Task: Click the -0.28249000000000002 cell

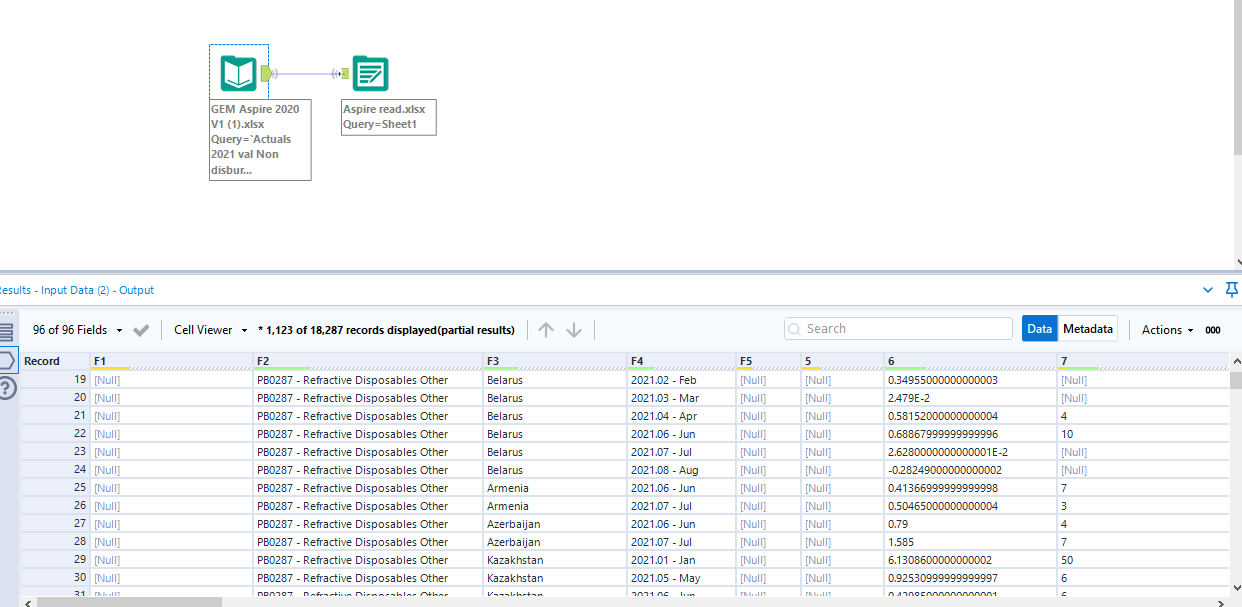Action: tap(969, 470)
